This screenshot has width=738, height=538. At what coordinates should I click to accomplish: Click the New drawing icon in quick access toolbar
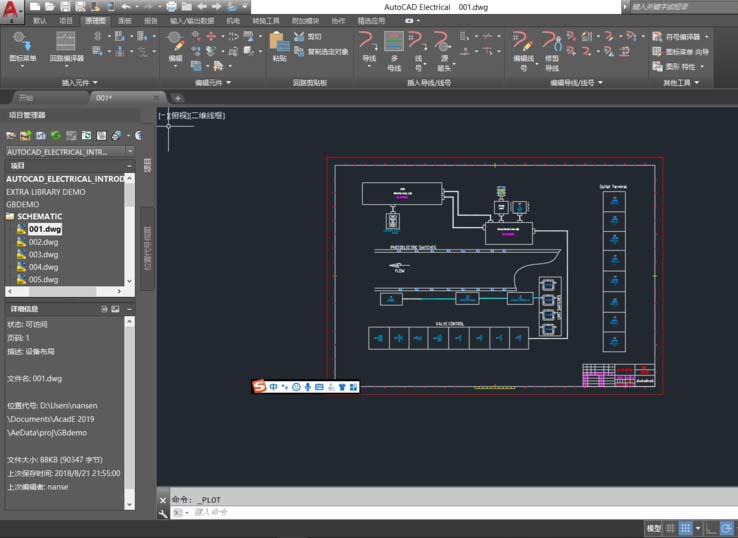(34, 7)
